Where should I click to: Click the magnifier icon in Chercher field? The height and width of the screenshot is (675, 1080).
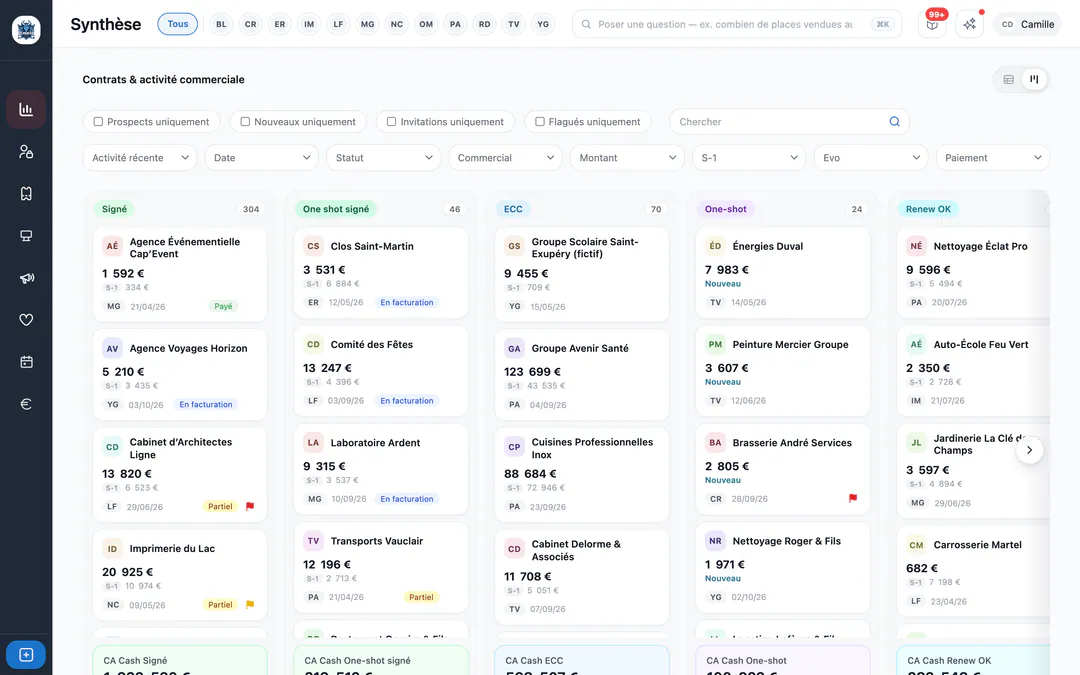[894, 122]
